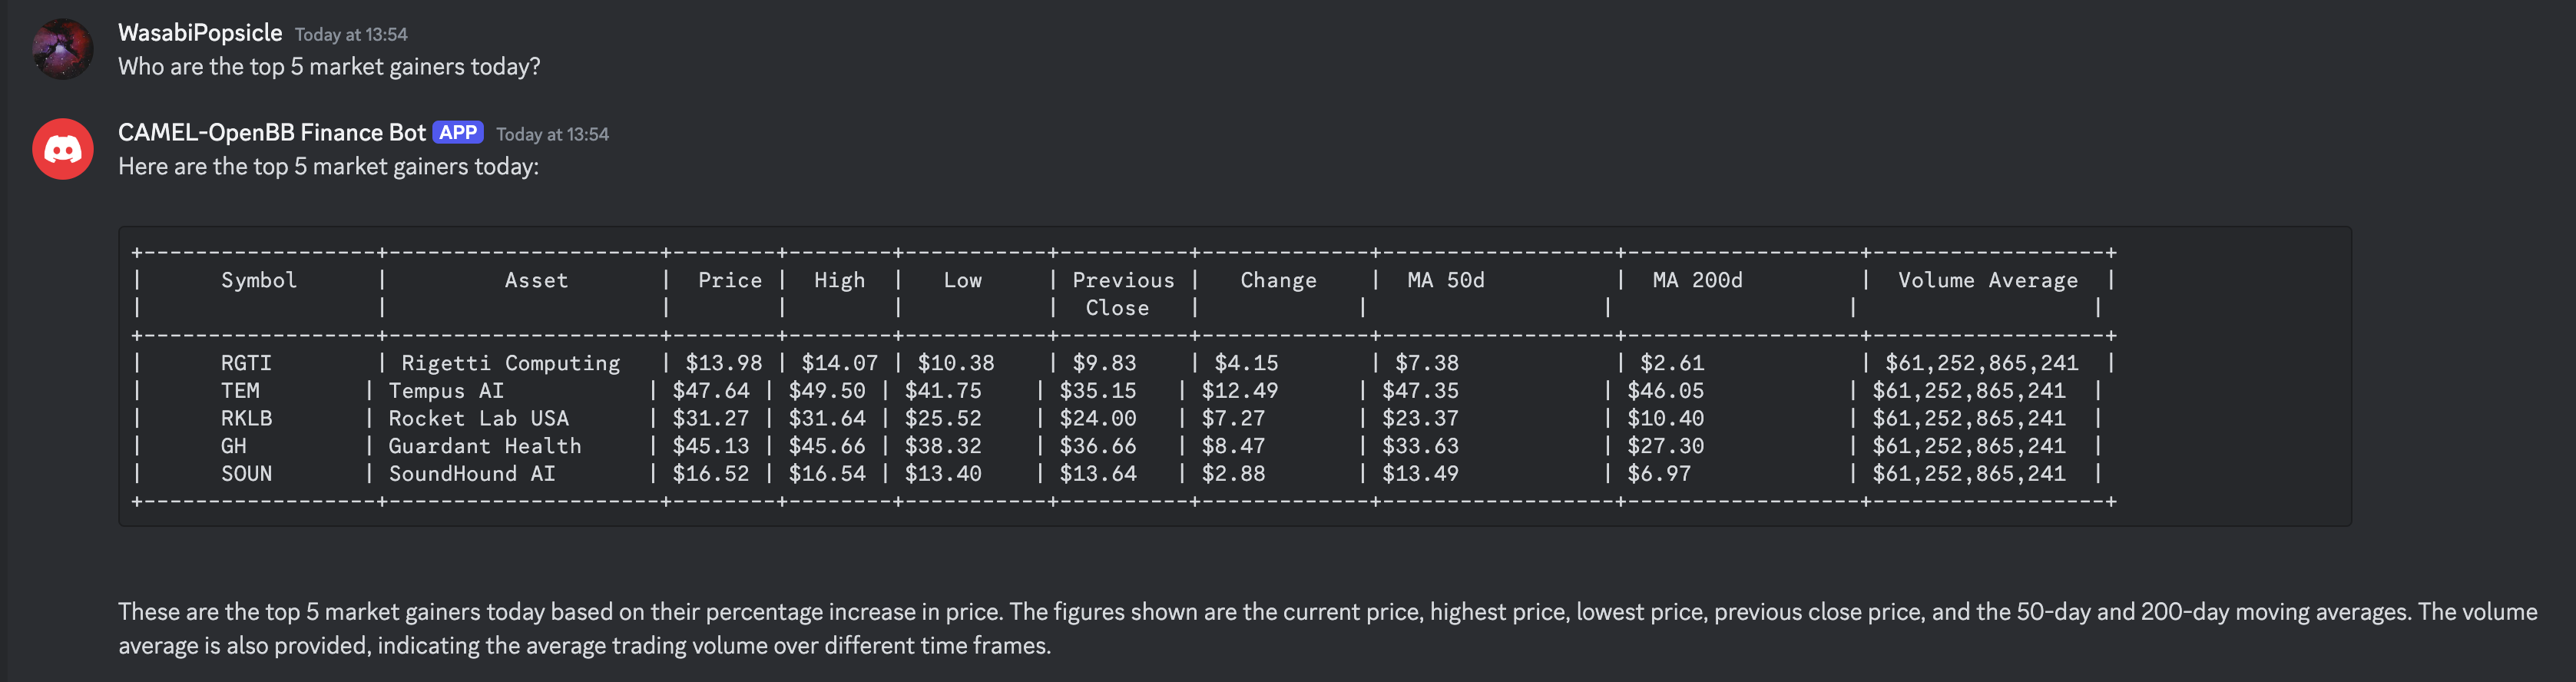Click the RGTI symbol in the table
The height and width of the screenshot is (682, 2576).
click(x=246, y=363)
